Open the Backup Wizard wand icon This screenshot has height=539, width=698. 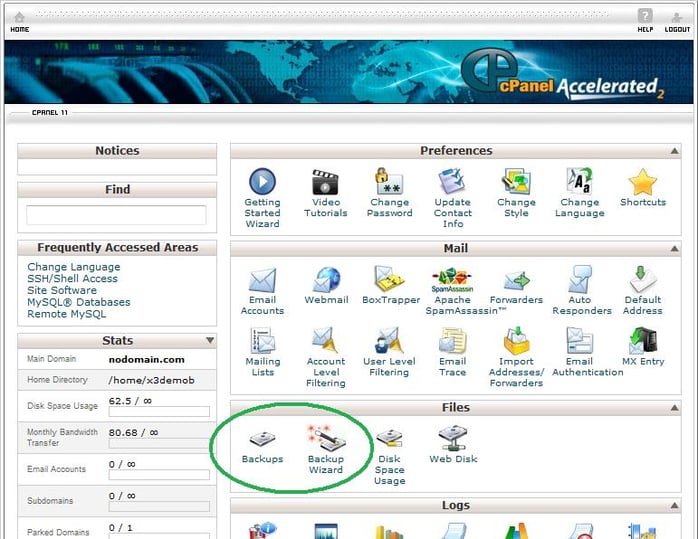tap(326, 438)
